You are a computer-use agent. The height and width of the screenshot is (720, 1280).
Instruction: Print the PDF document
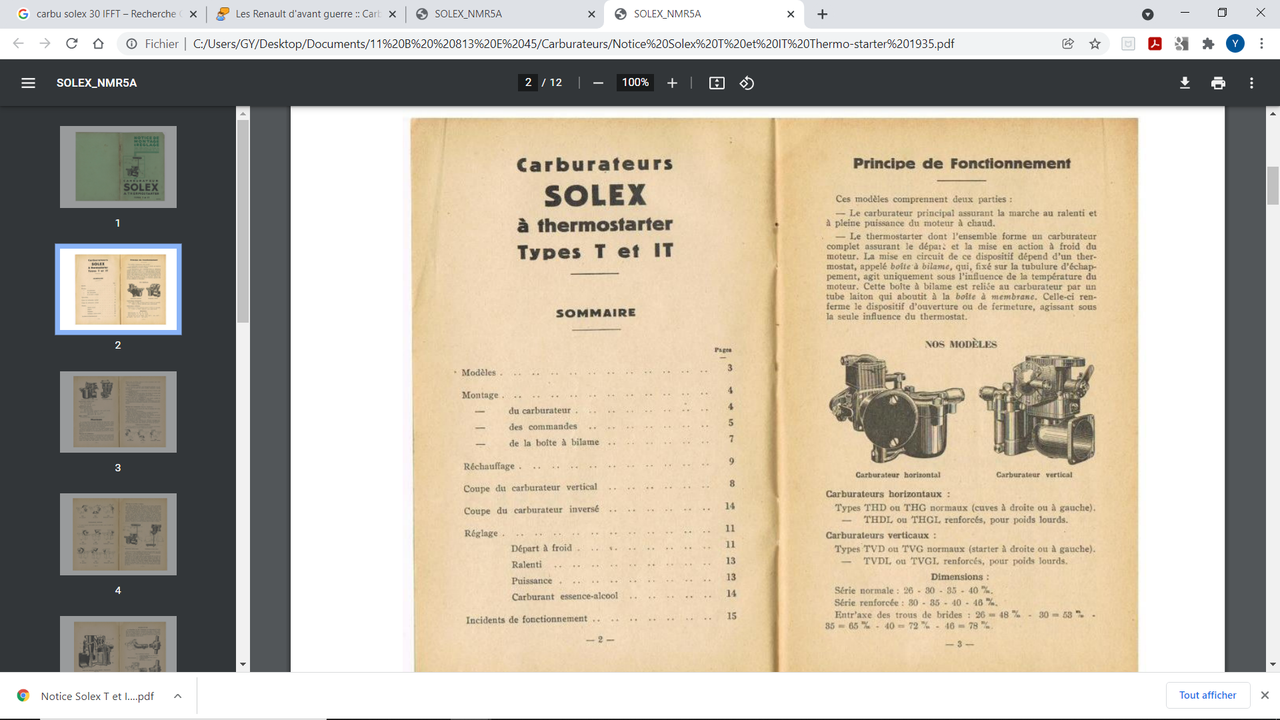click(1218, 83)
